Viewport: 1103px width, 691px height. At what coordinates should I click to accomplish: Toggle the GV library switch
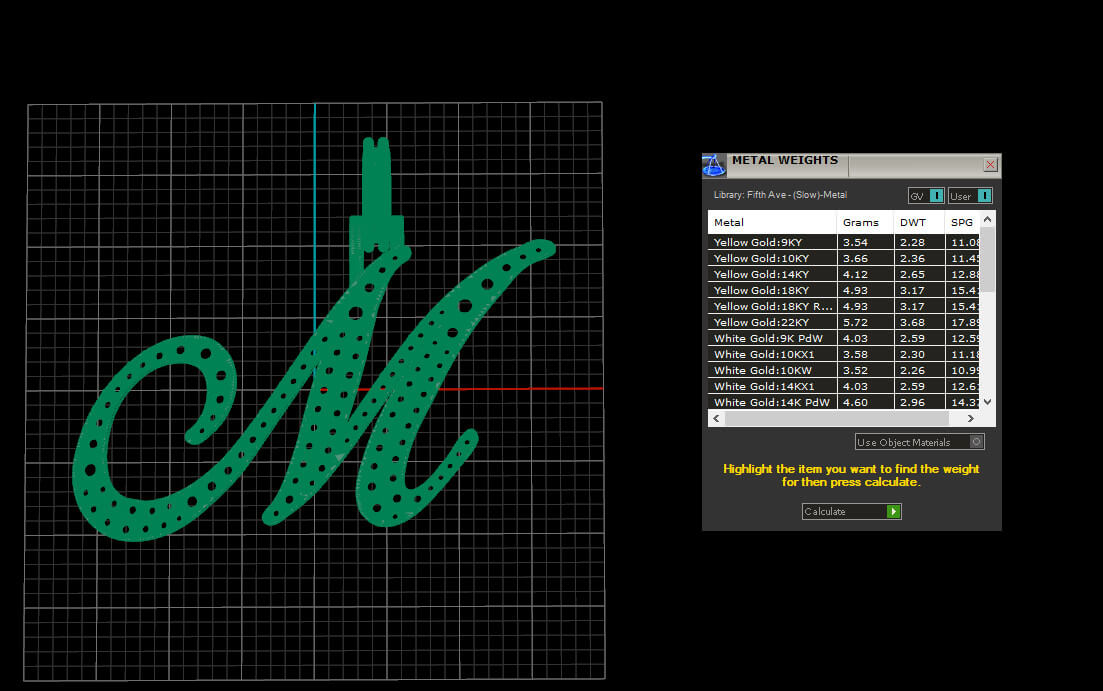click(936, 196)
